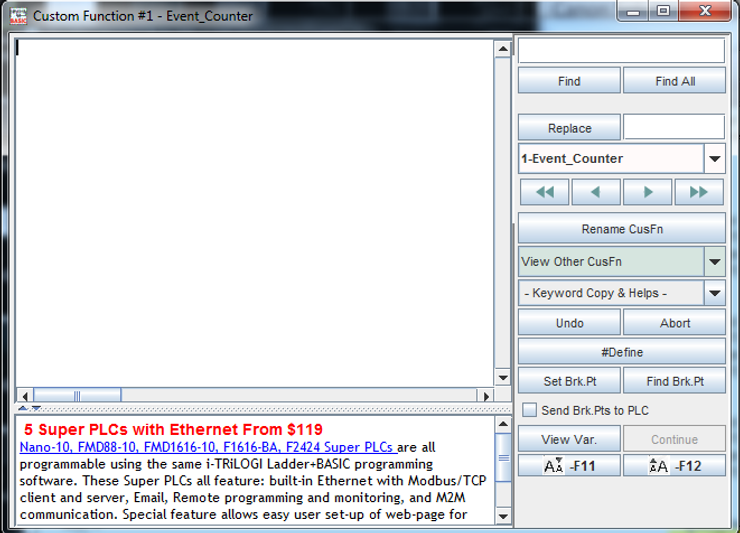Click the Find All button

click(x=674, y=81)
